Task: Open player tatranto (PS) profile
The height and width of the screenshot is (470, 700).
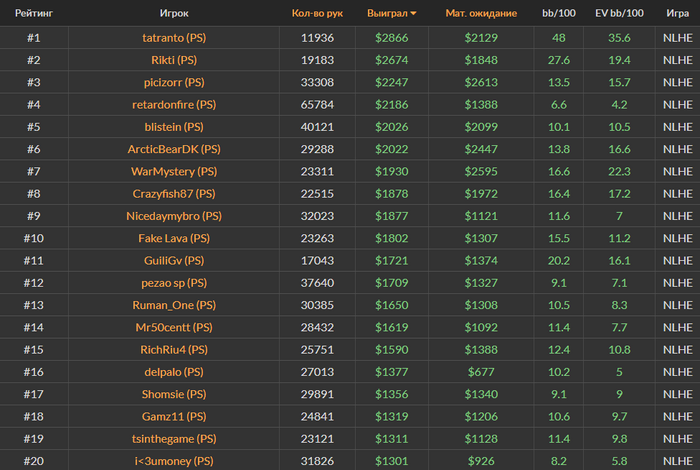Action: click(x=174, y=37)
